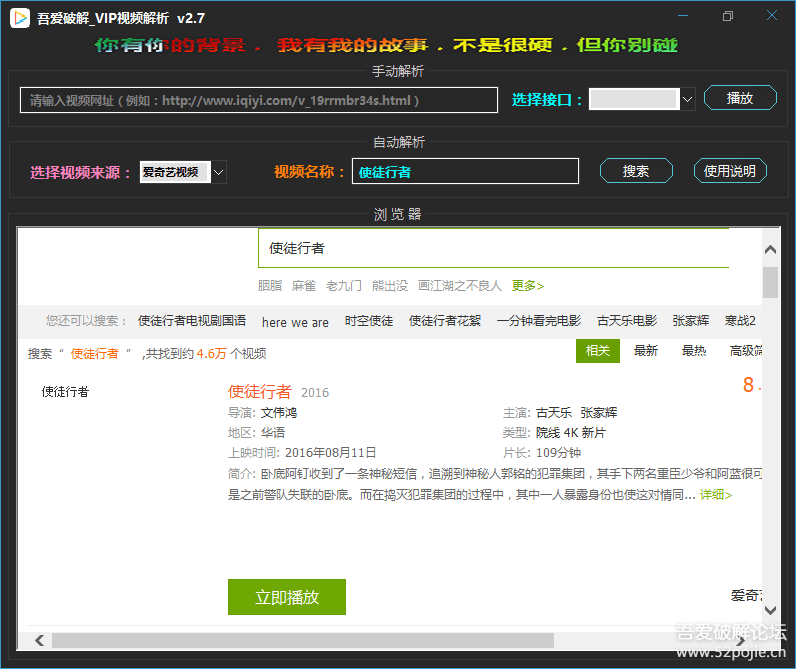This screenshot has height=669, width=796.
Task: Open the 选择视频来源 dropdown arrow
Action: (x=218, y=172)
